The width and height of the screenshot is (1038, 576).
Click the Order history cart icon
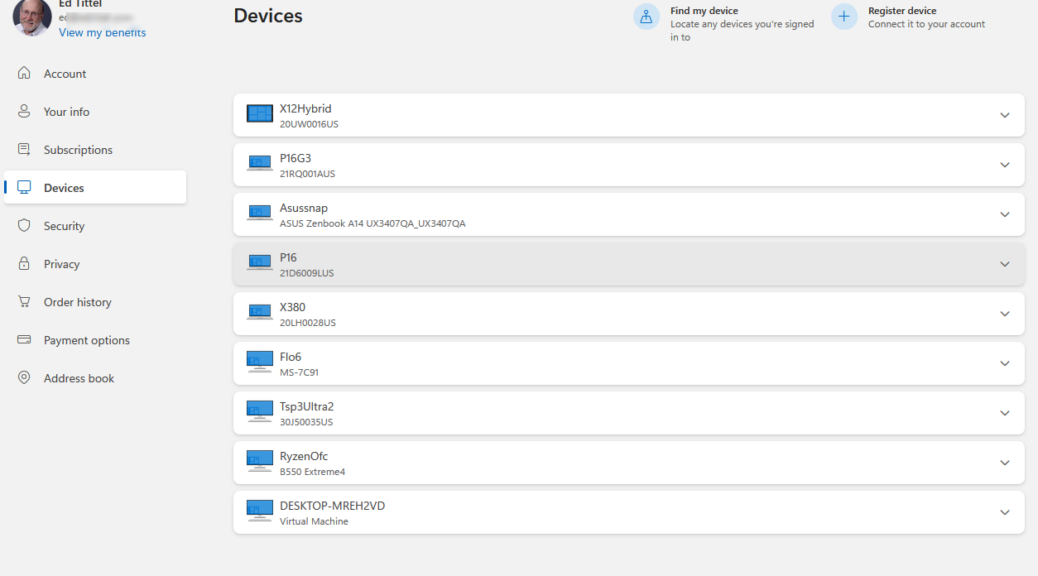point(24,301)
